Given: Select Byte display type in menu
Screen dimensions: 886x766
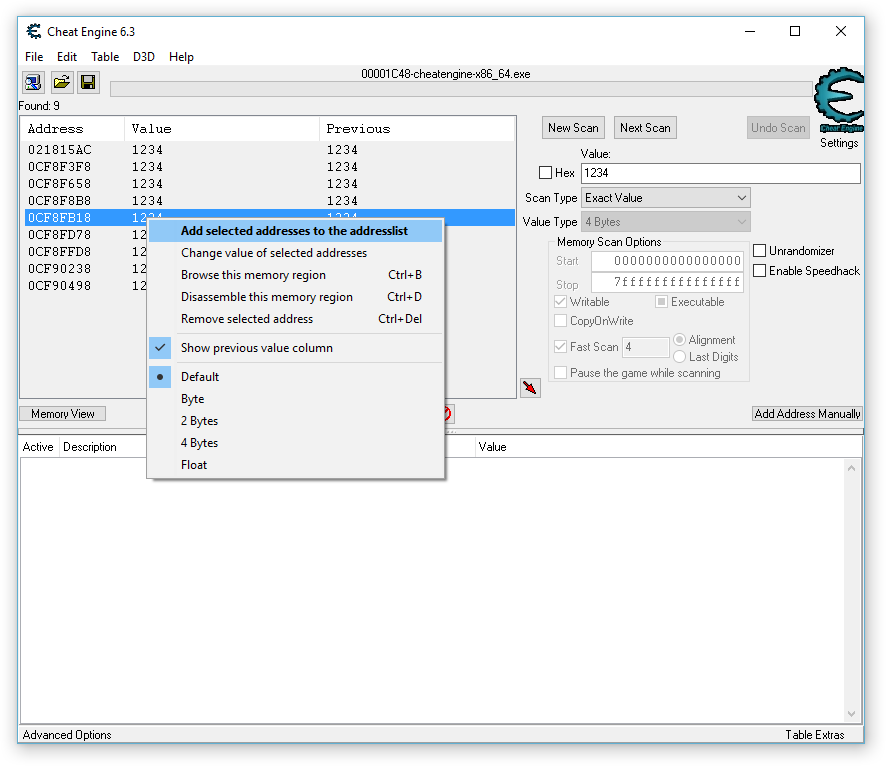Looking at the screenshot, I should [295, 398].
